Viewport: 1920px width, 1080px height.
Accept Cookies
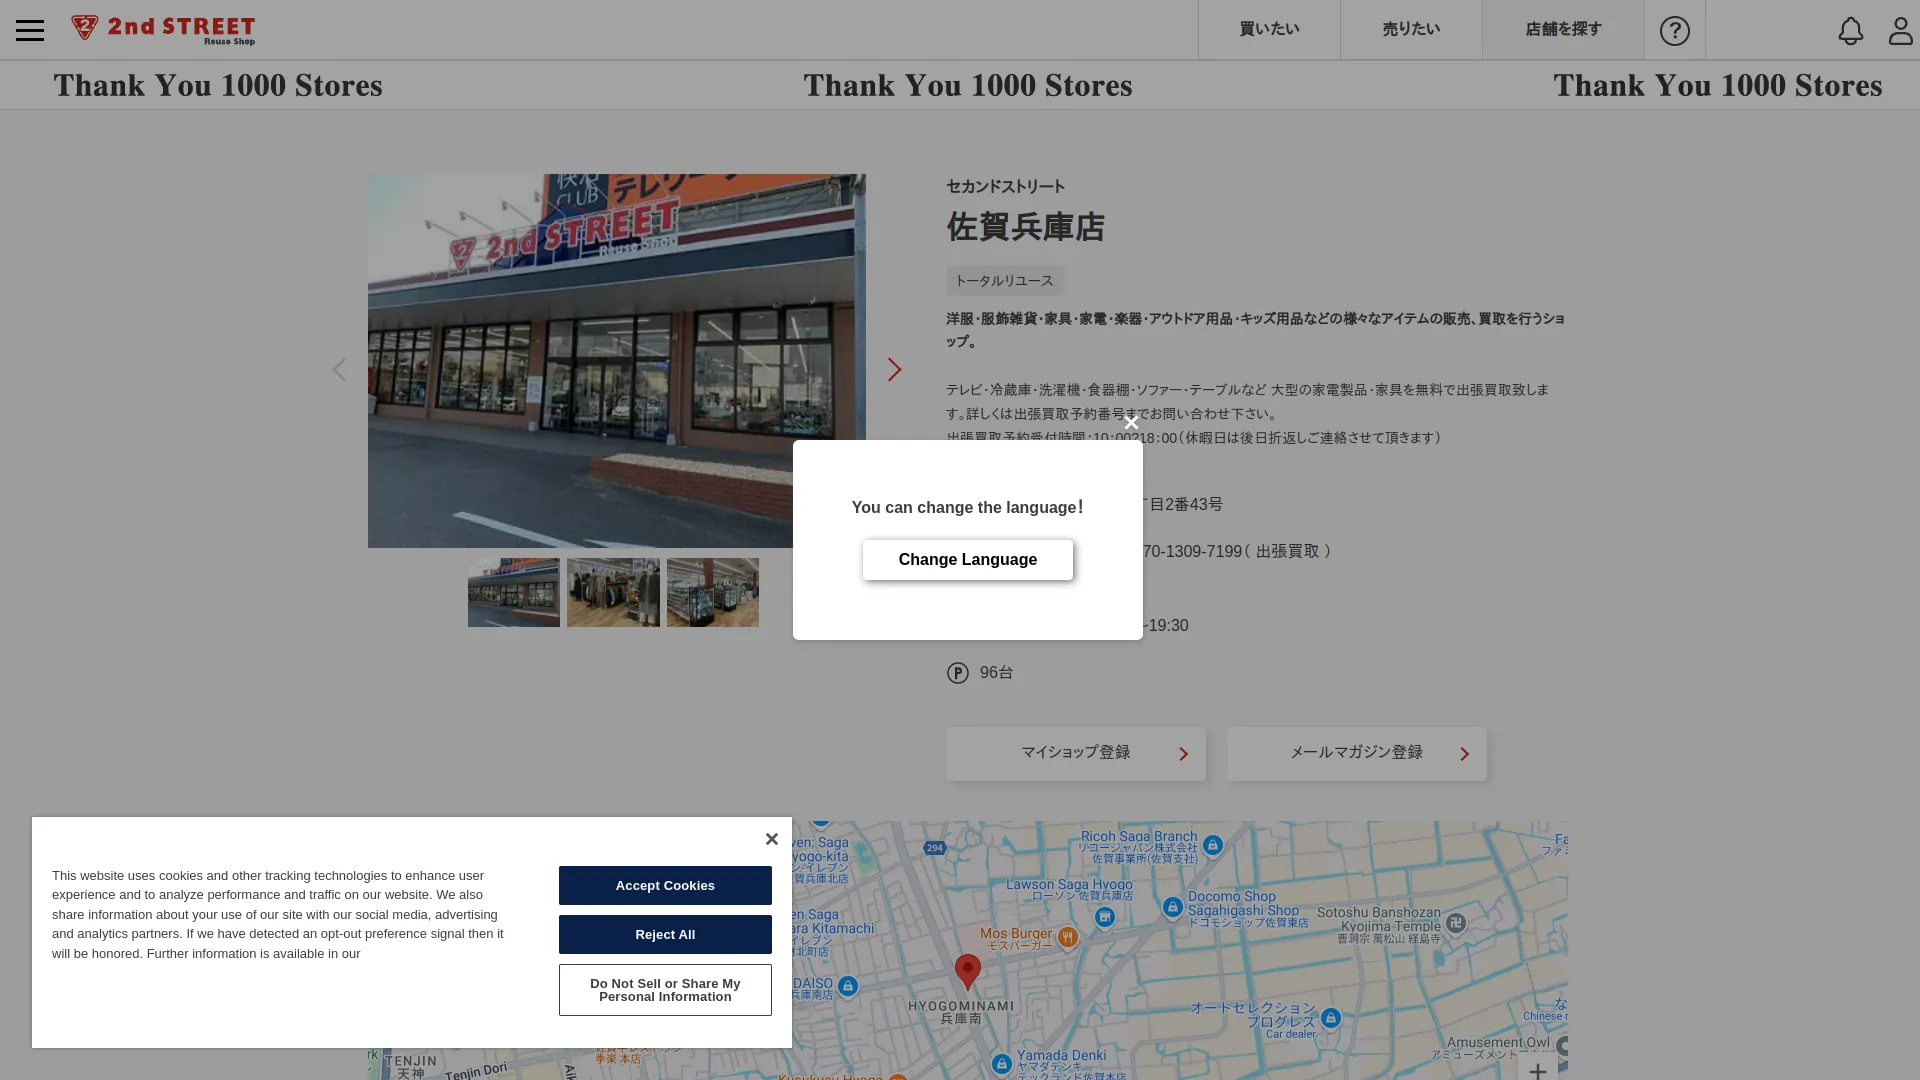[665, 885]
